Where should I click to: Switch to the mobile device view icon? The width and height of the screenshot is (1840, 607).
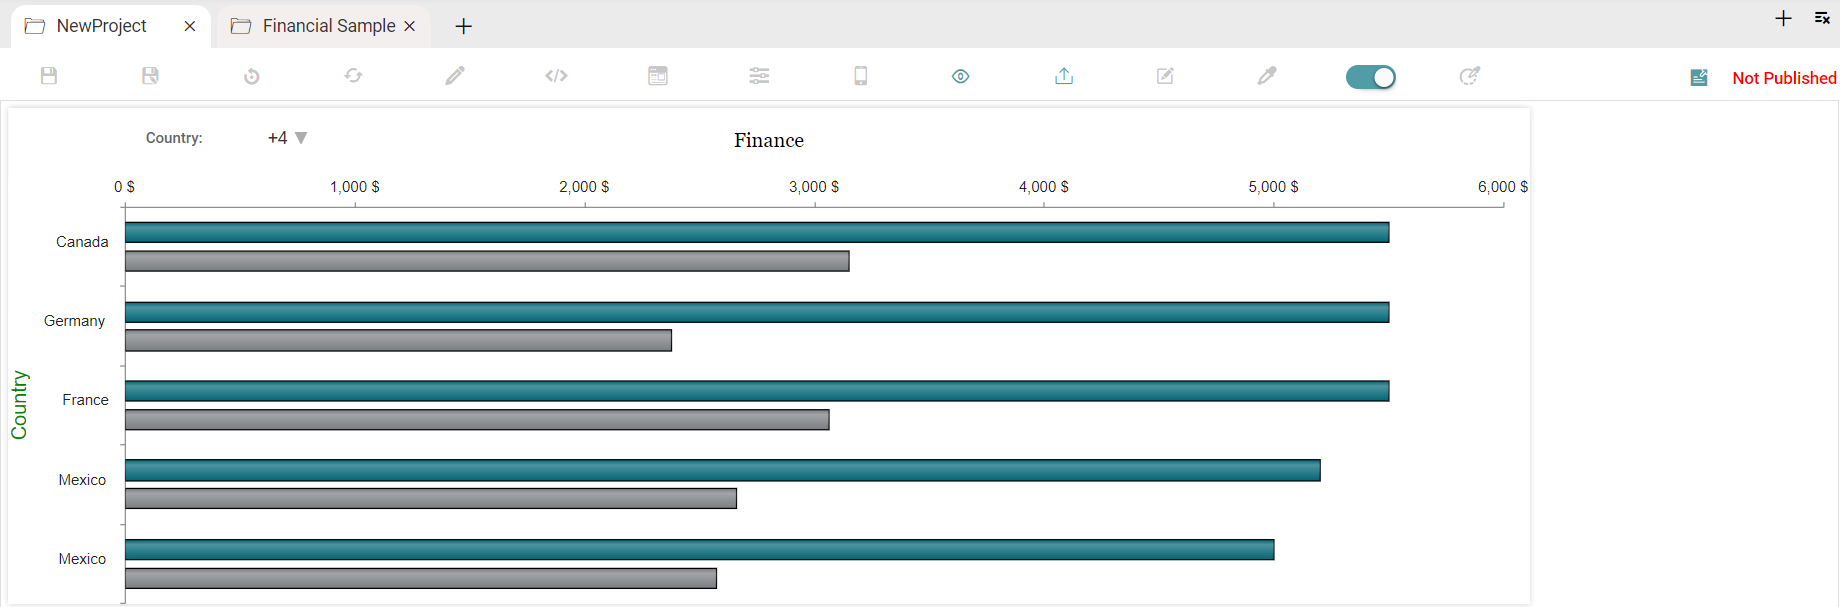pyautogui.click(x=861, y=76)
